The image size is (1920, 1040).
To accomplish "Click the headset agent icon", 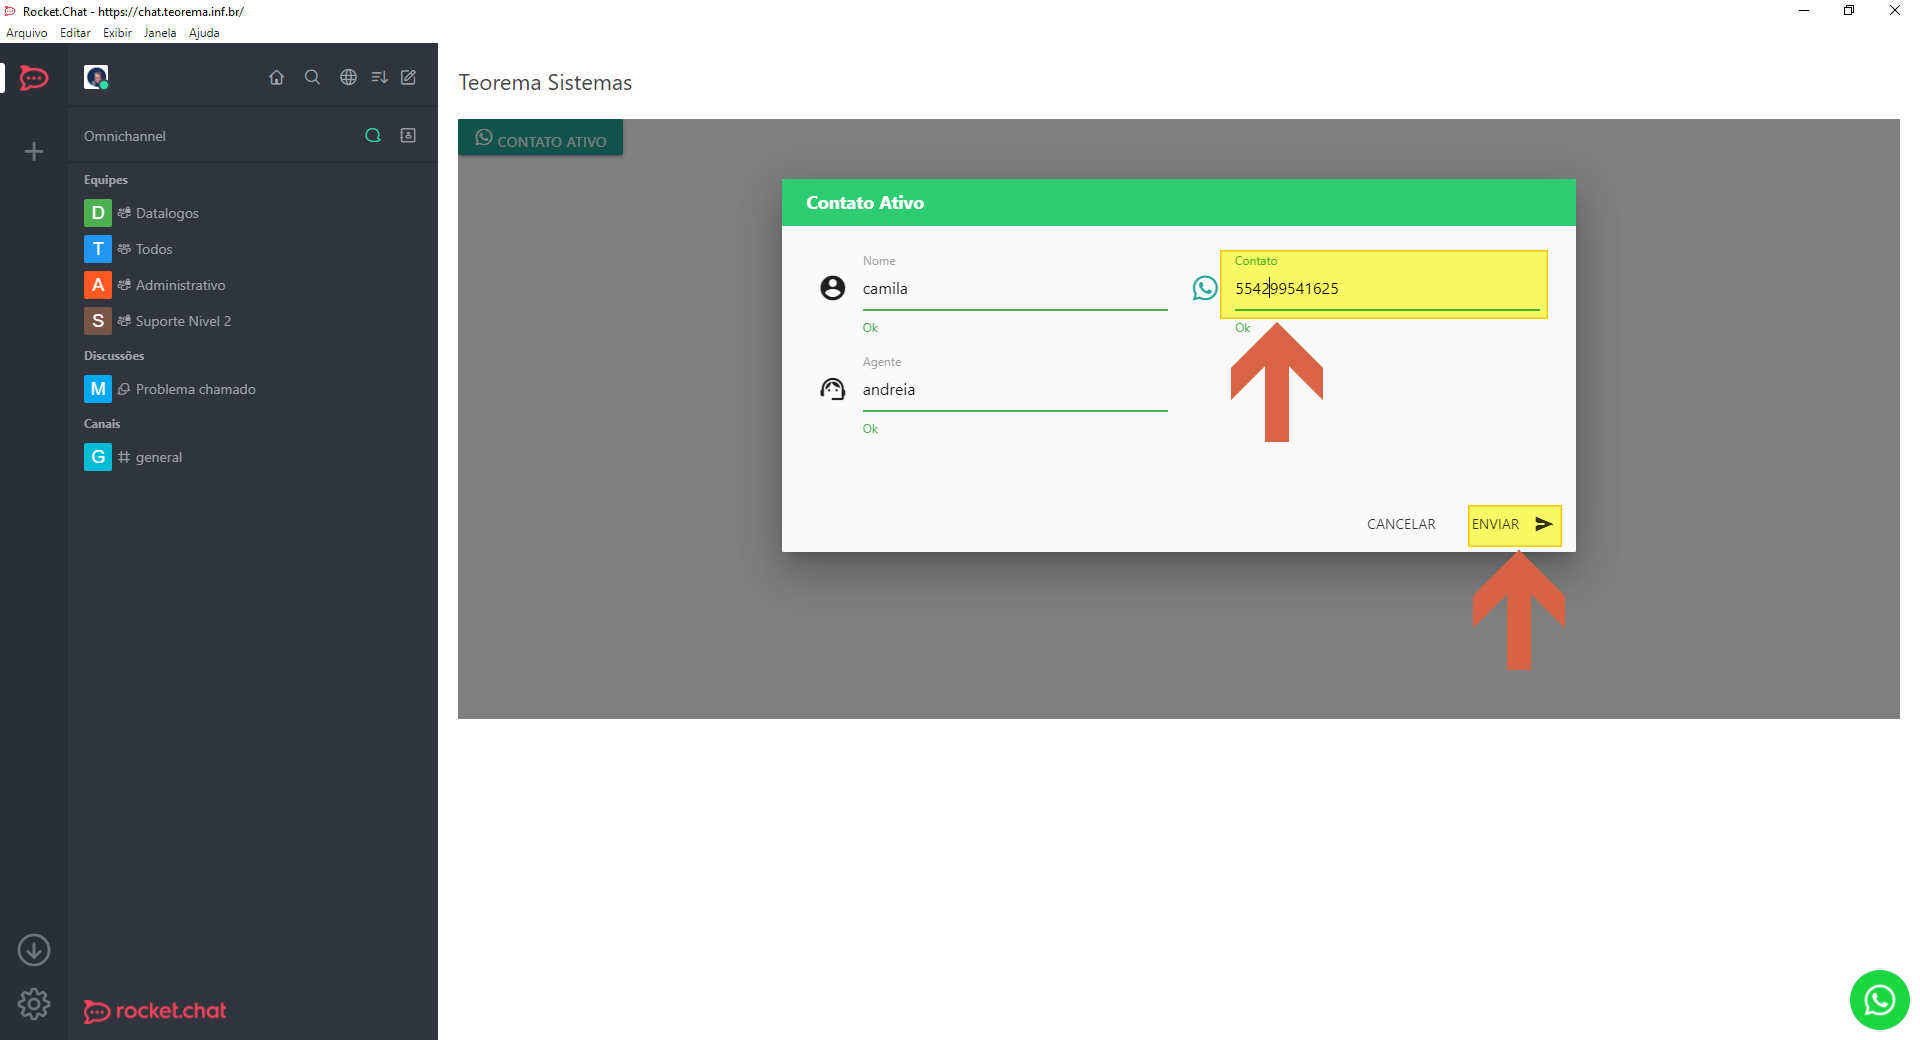I will [832, 389].
